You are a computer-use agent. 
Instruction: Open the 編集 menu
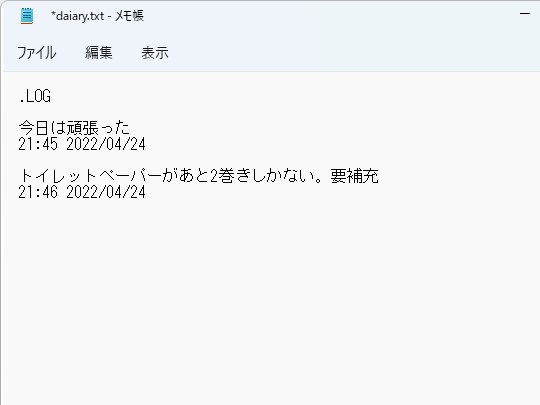click(98, 53)
